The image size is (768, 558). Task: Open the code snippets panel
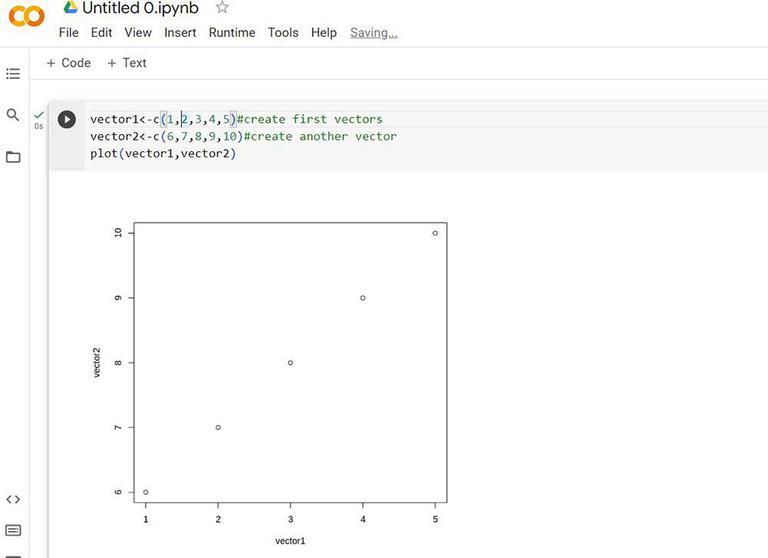pos(13,499)
